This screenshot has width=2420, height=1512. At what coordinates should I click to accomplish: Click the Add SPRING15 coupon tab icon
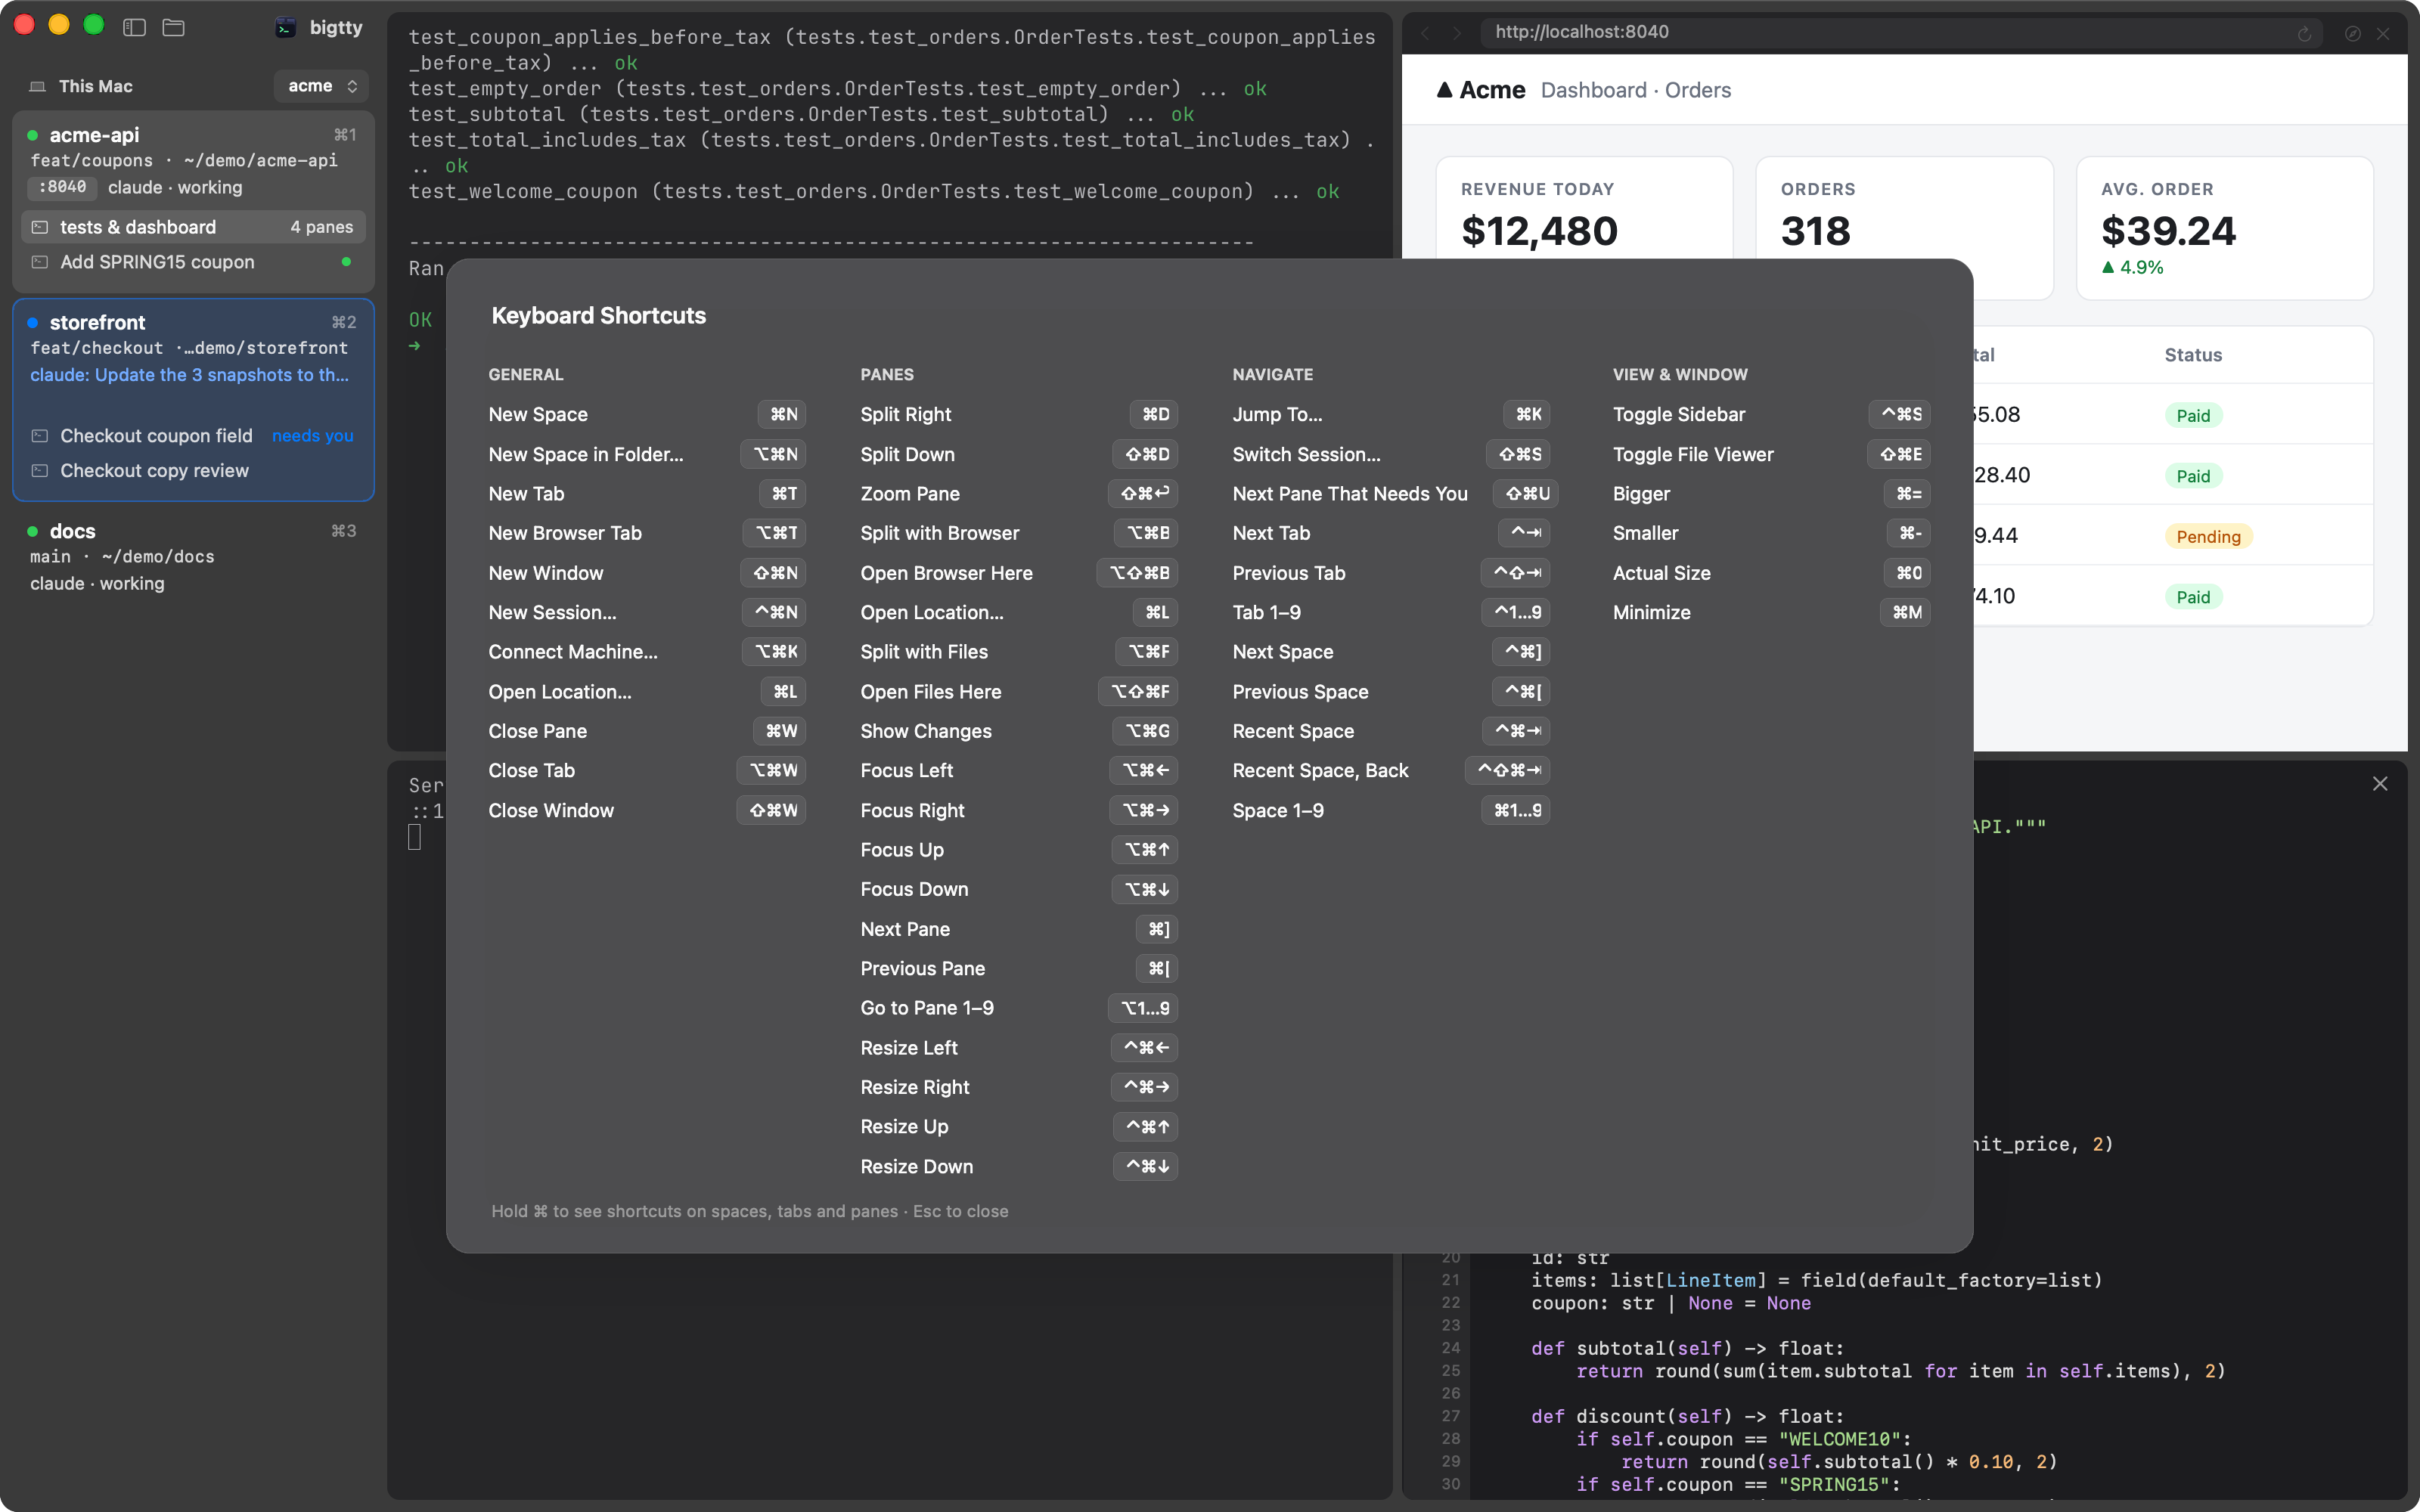click(40, 262)
